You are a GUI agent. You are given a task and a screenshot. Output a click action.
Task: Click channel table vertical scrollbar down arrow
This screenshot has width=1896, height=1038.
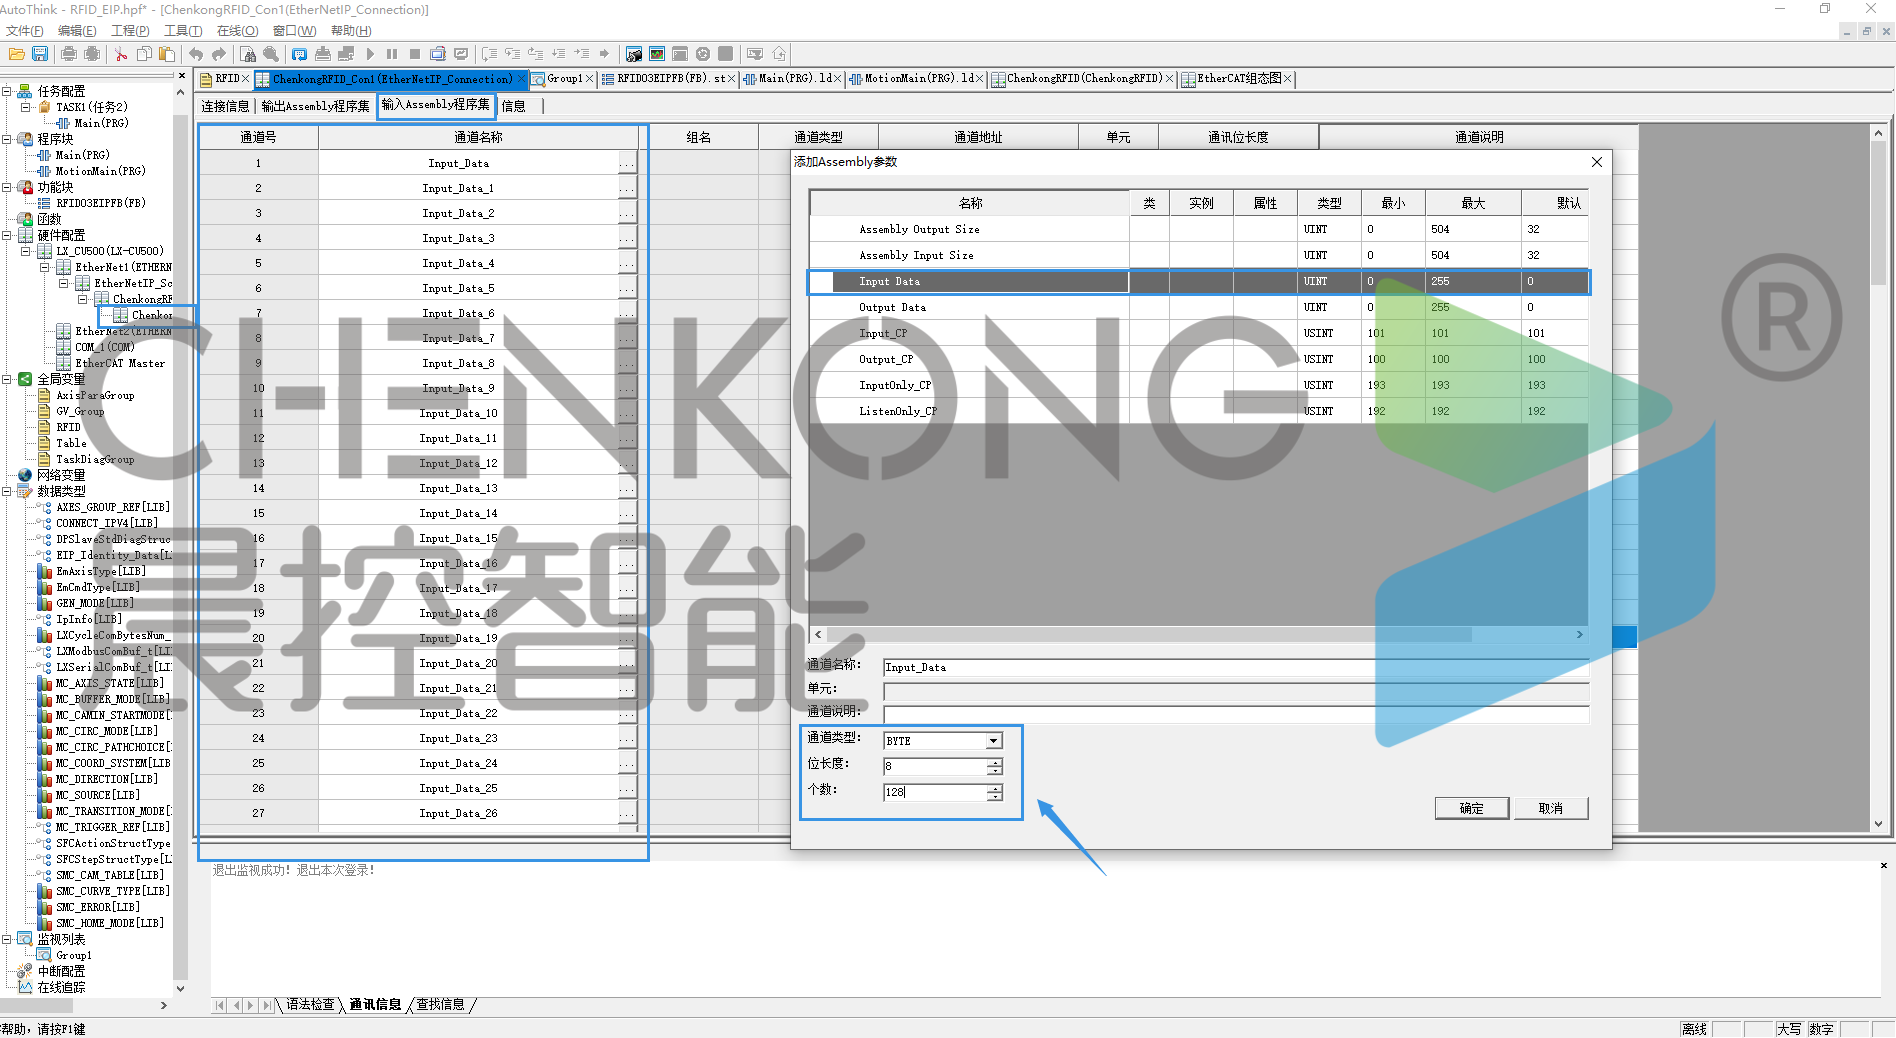1878,824
